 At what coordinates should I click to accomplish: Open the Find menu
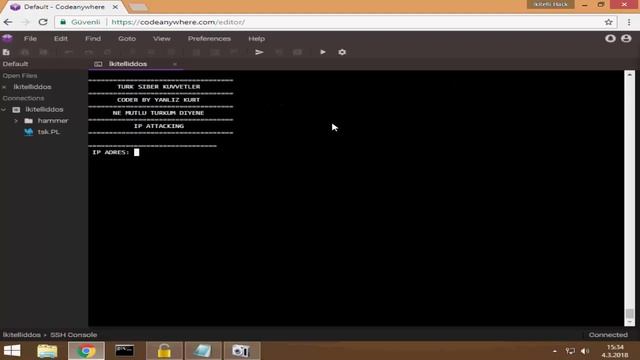pyautogui.click(x=93, y=38)
